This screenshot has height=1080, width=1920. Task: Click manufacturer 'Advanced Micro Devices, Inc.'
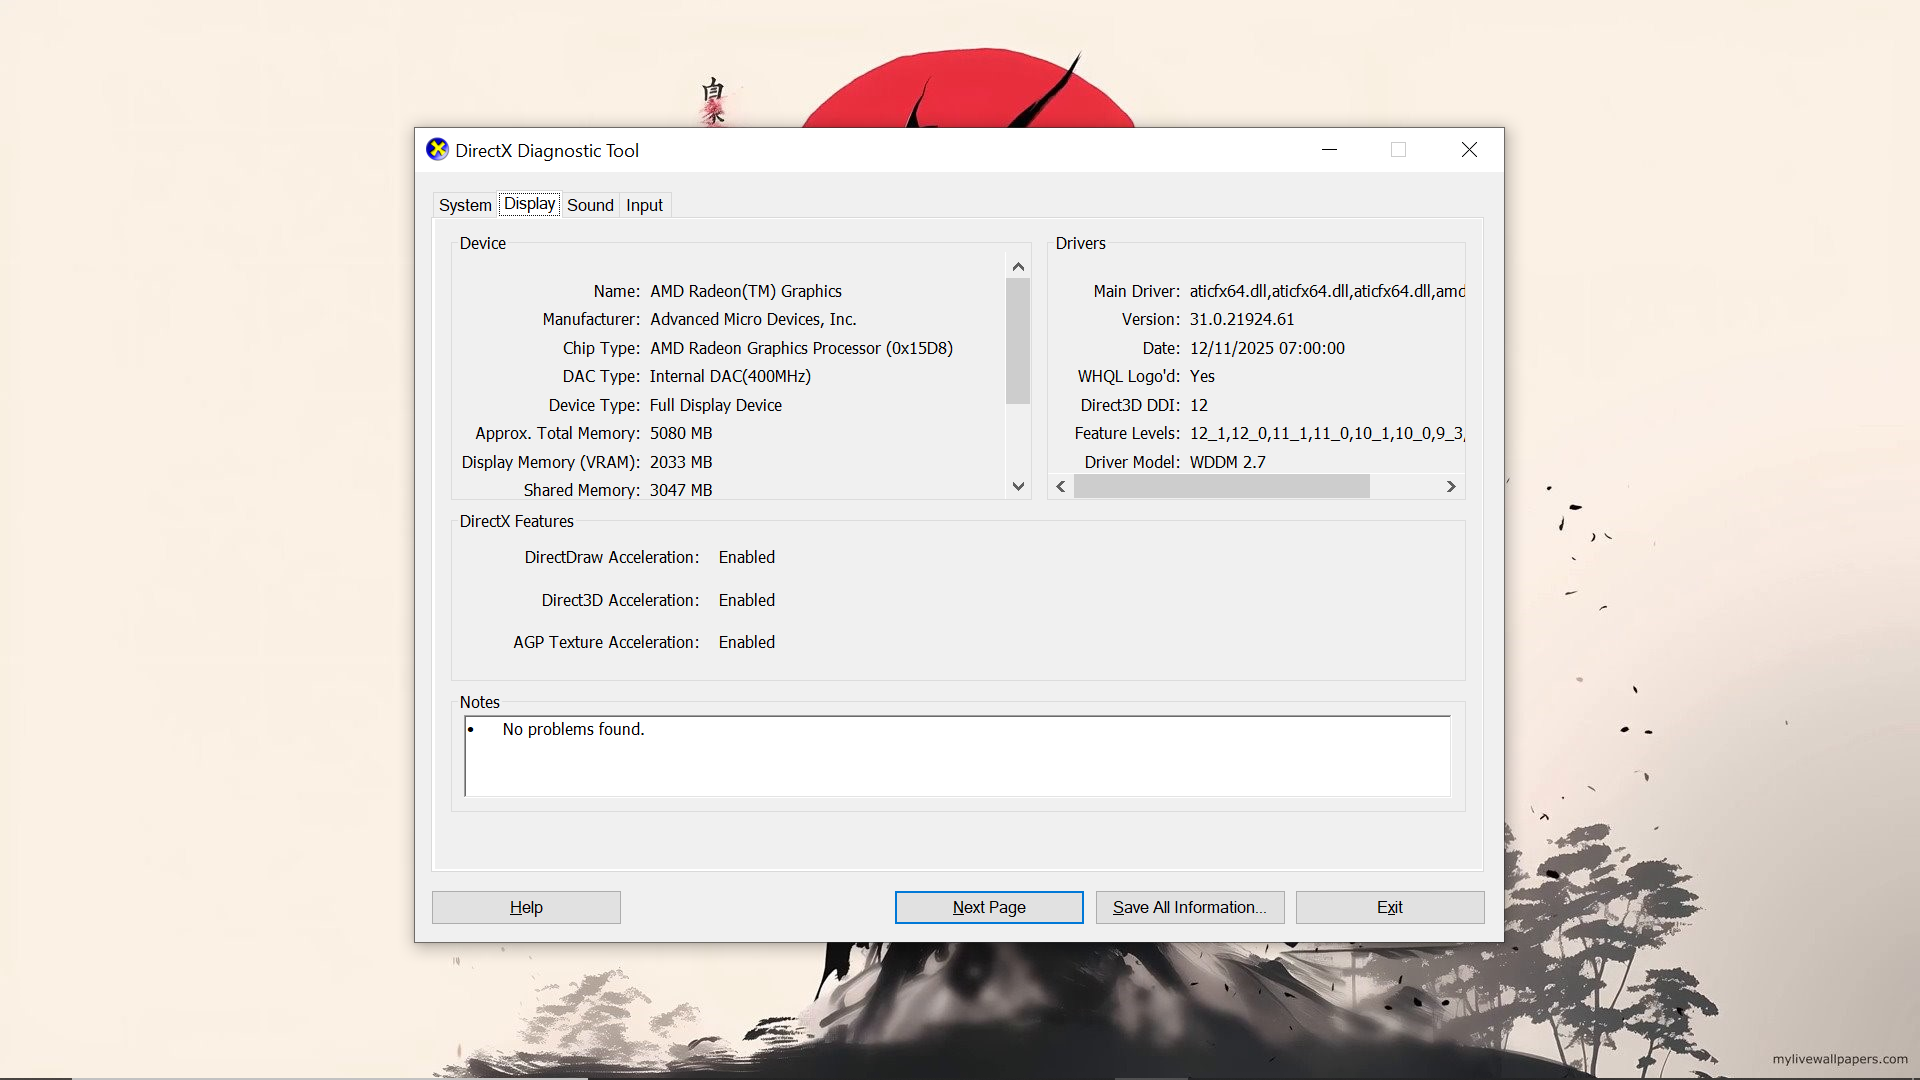753,319
